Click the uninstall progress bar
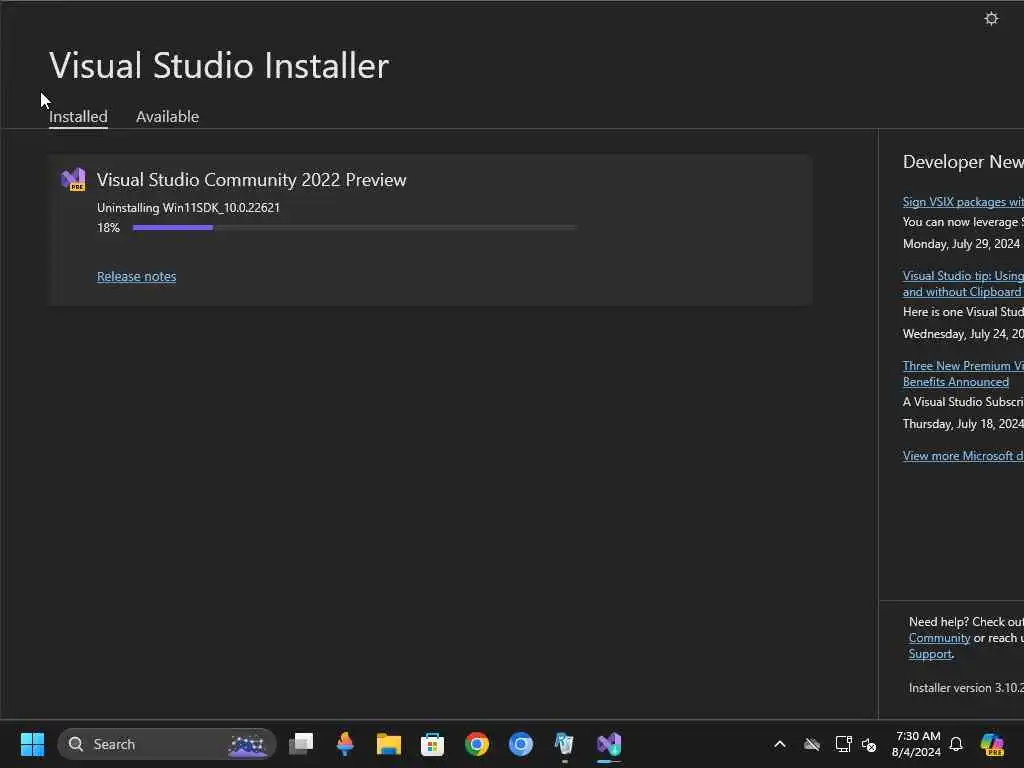This screenshot has height=768, width=1024. (x=355, y=227)
